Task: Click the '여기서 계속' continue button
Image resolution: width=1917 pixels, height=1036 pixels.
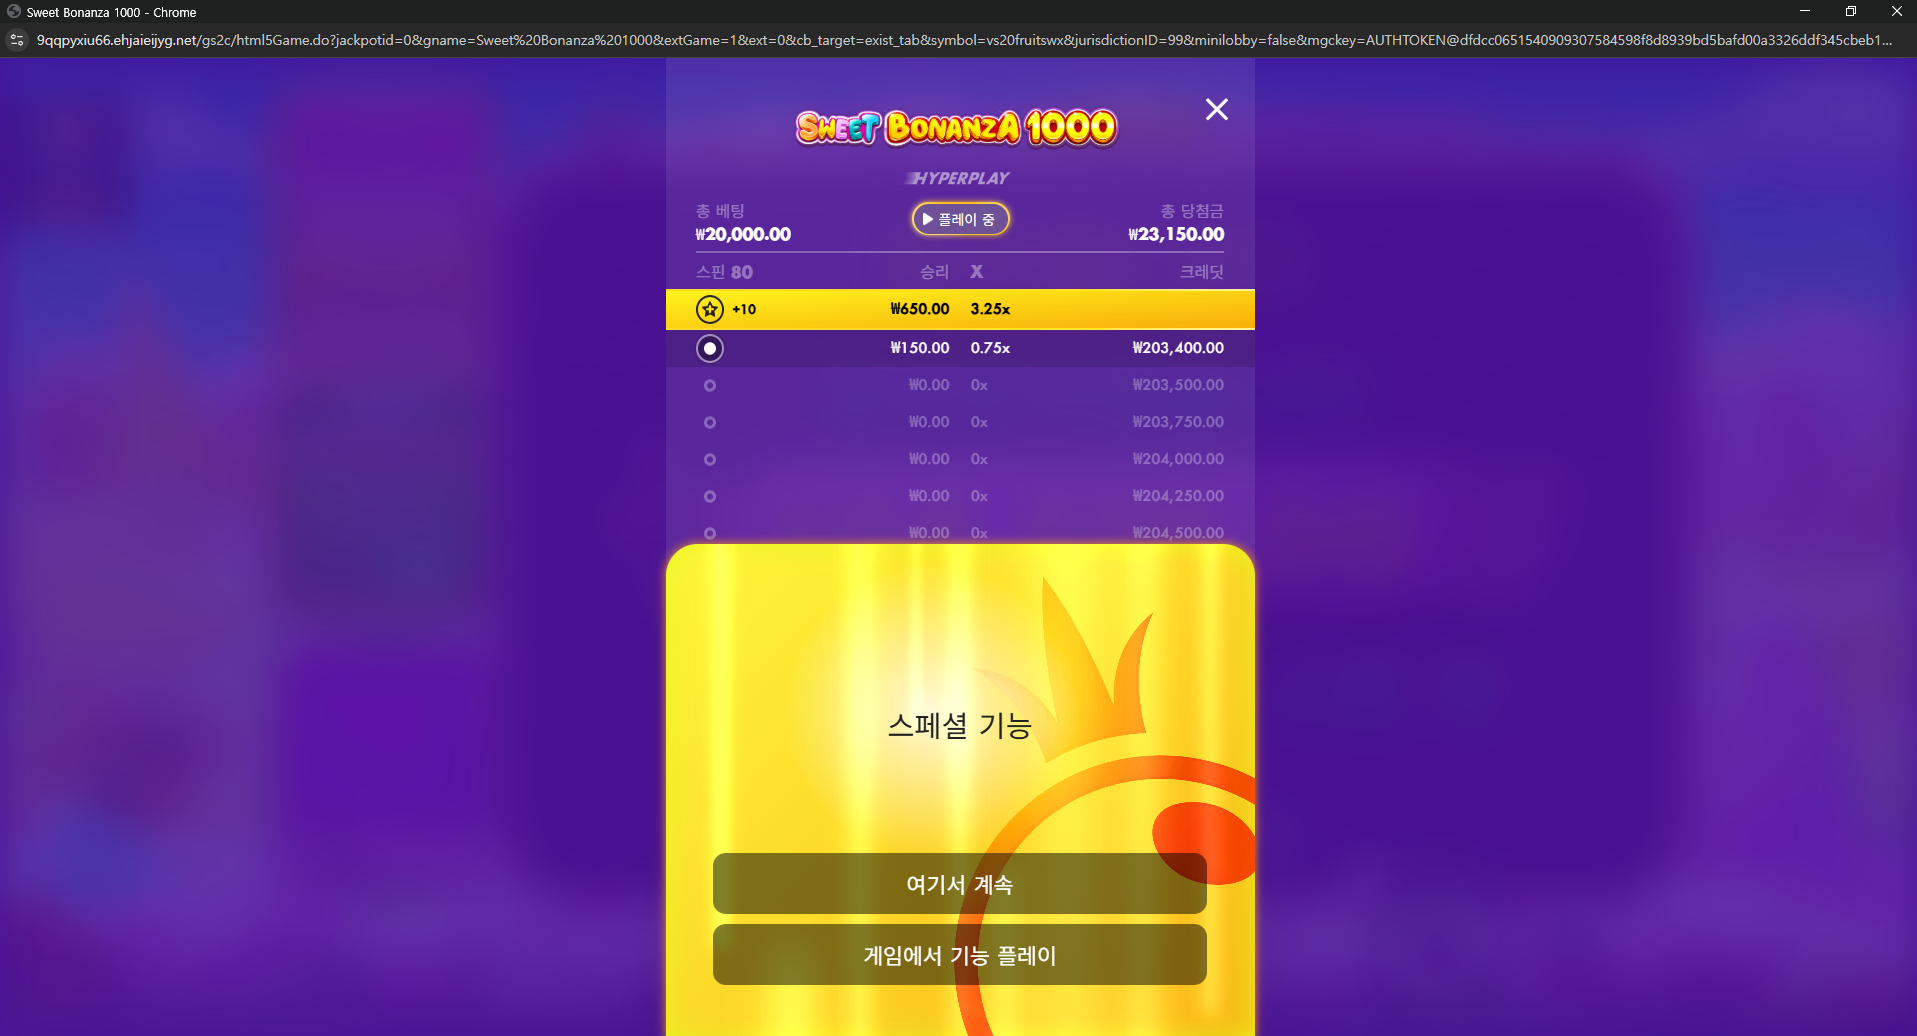Action: pyautogui.click(x=960, y=884)
